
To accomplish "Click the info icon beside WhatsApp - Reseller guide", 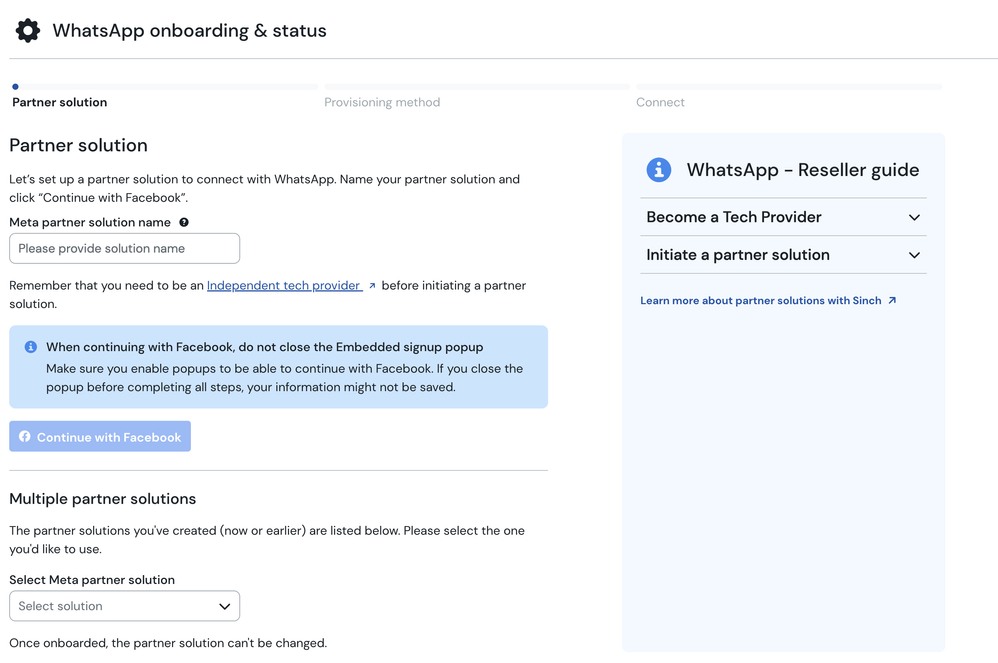I will (x=658, y=168).
